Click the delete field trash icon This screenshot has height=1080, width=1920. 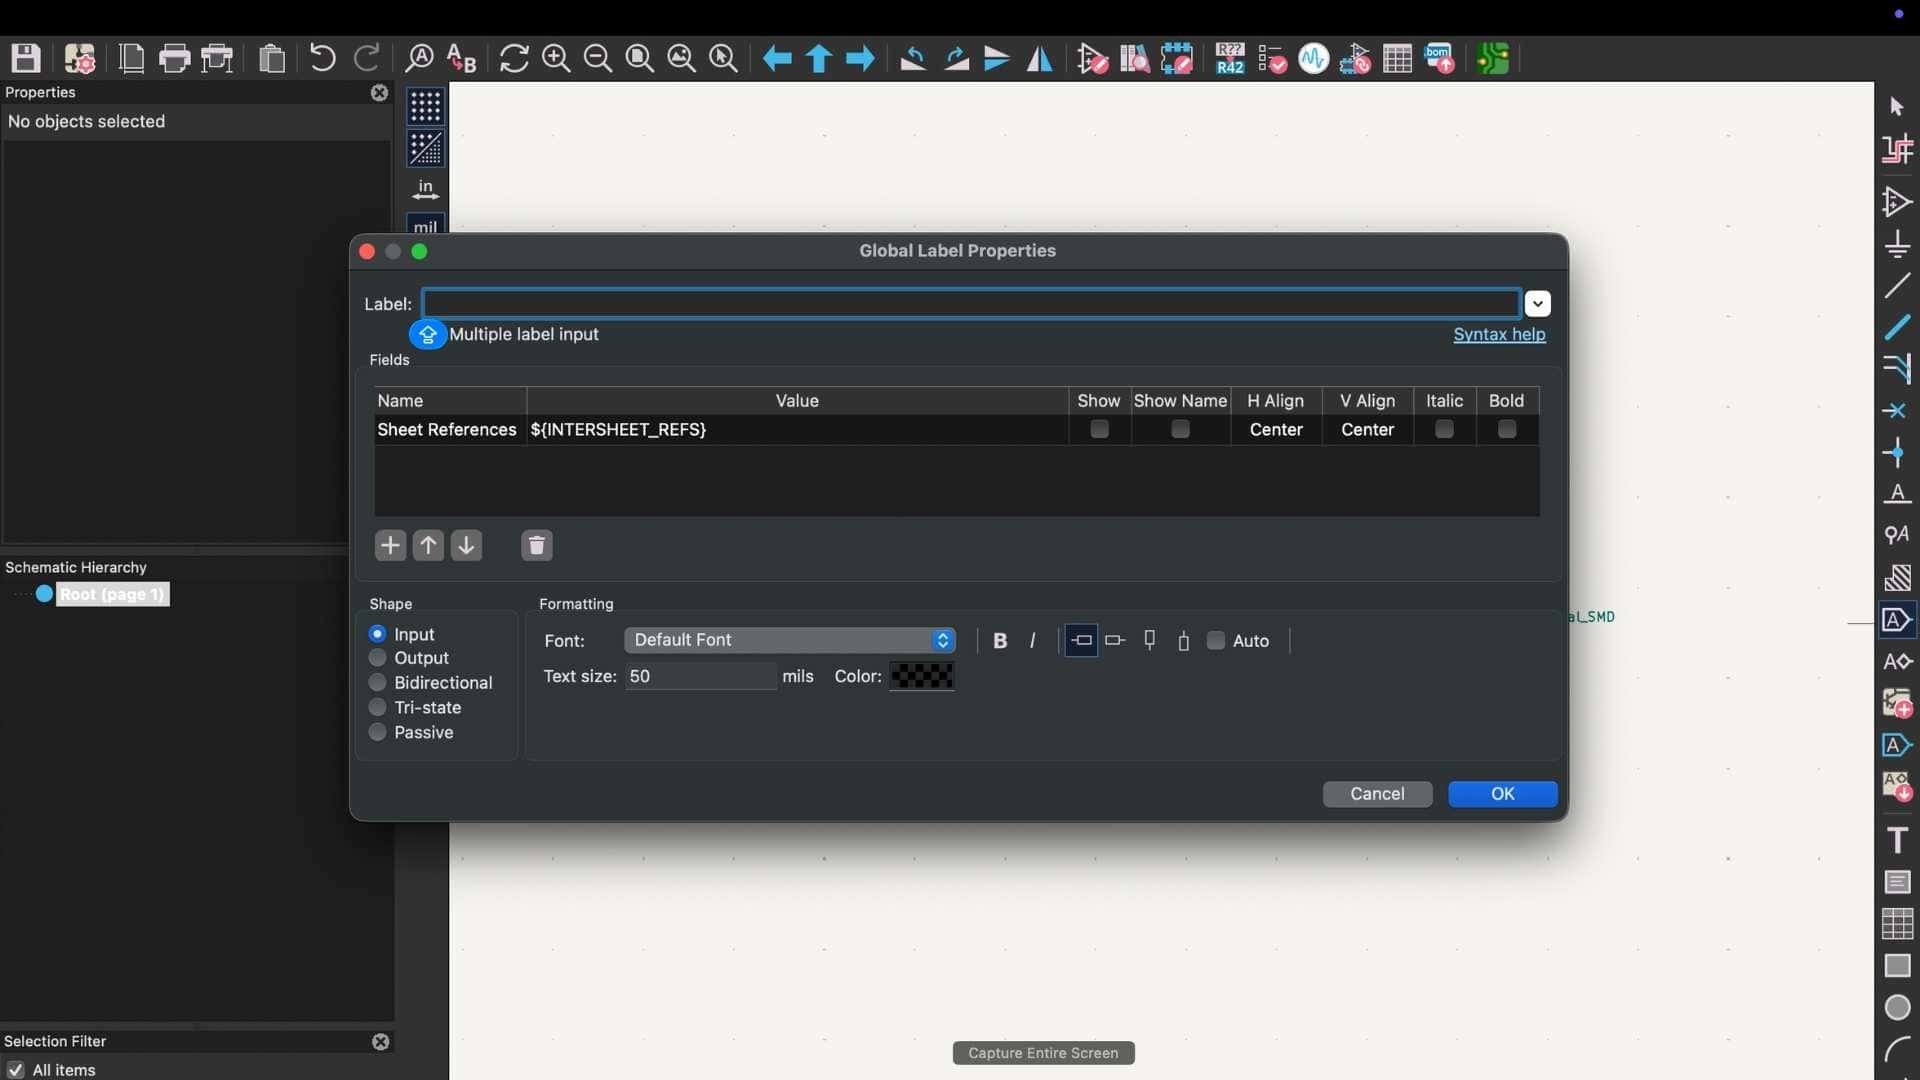537,546
